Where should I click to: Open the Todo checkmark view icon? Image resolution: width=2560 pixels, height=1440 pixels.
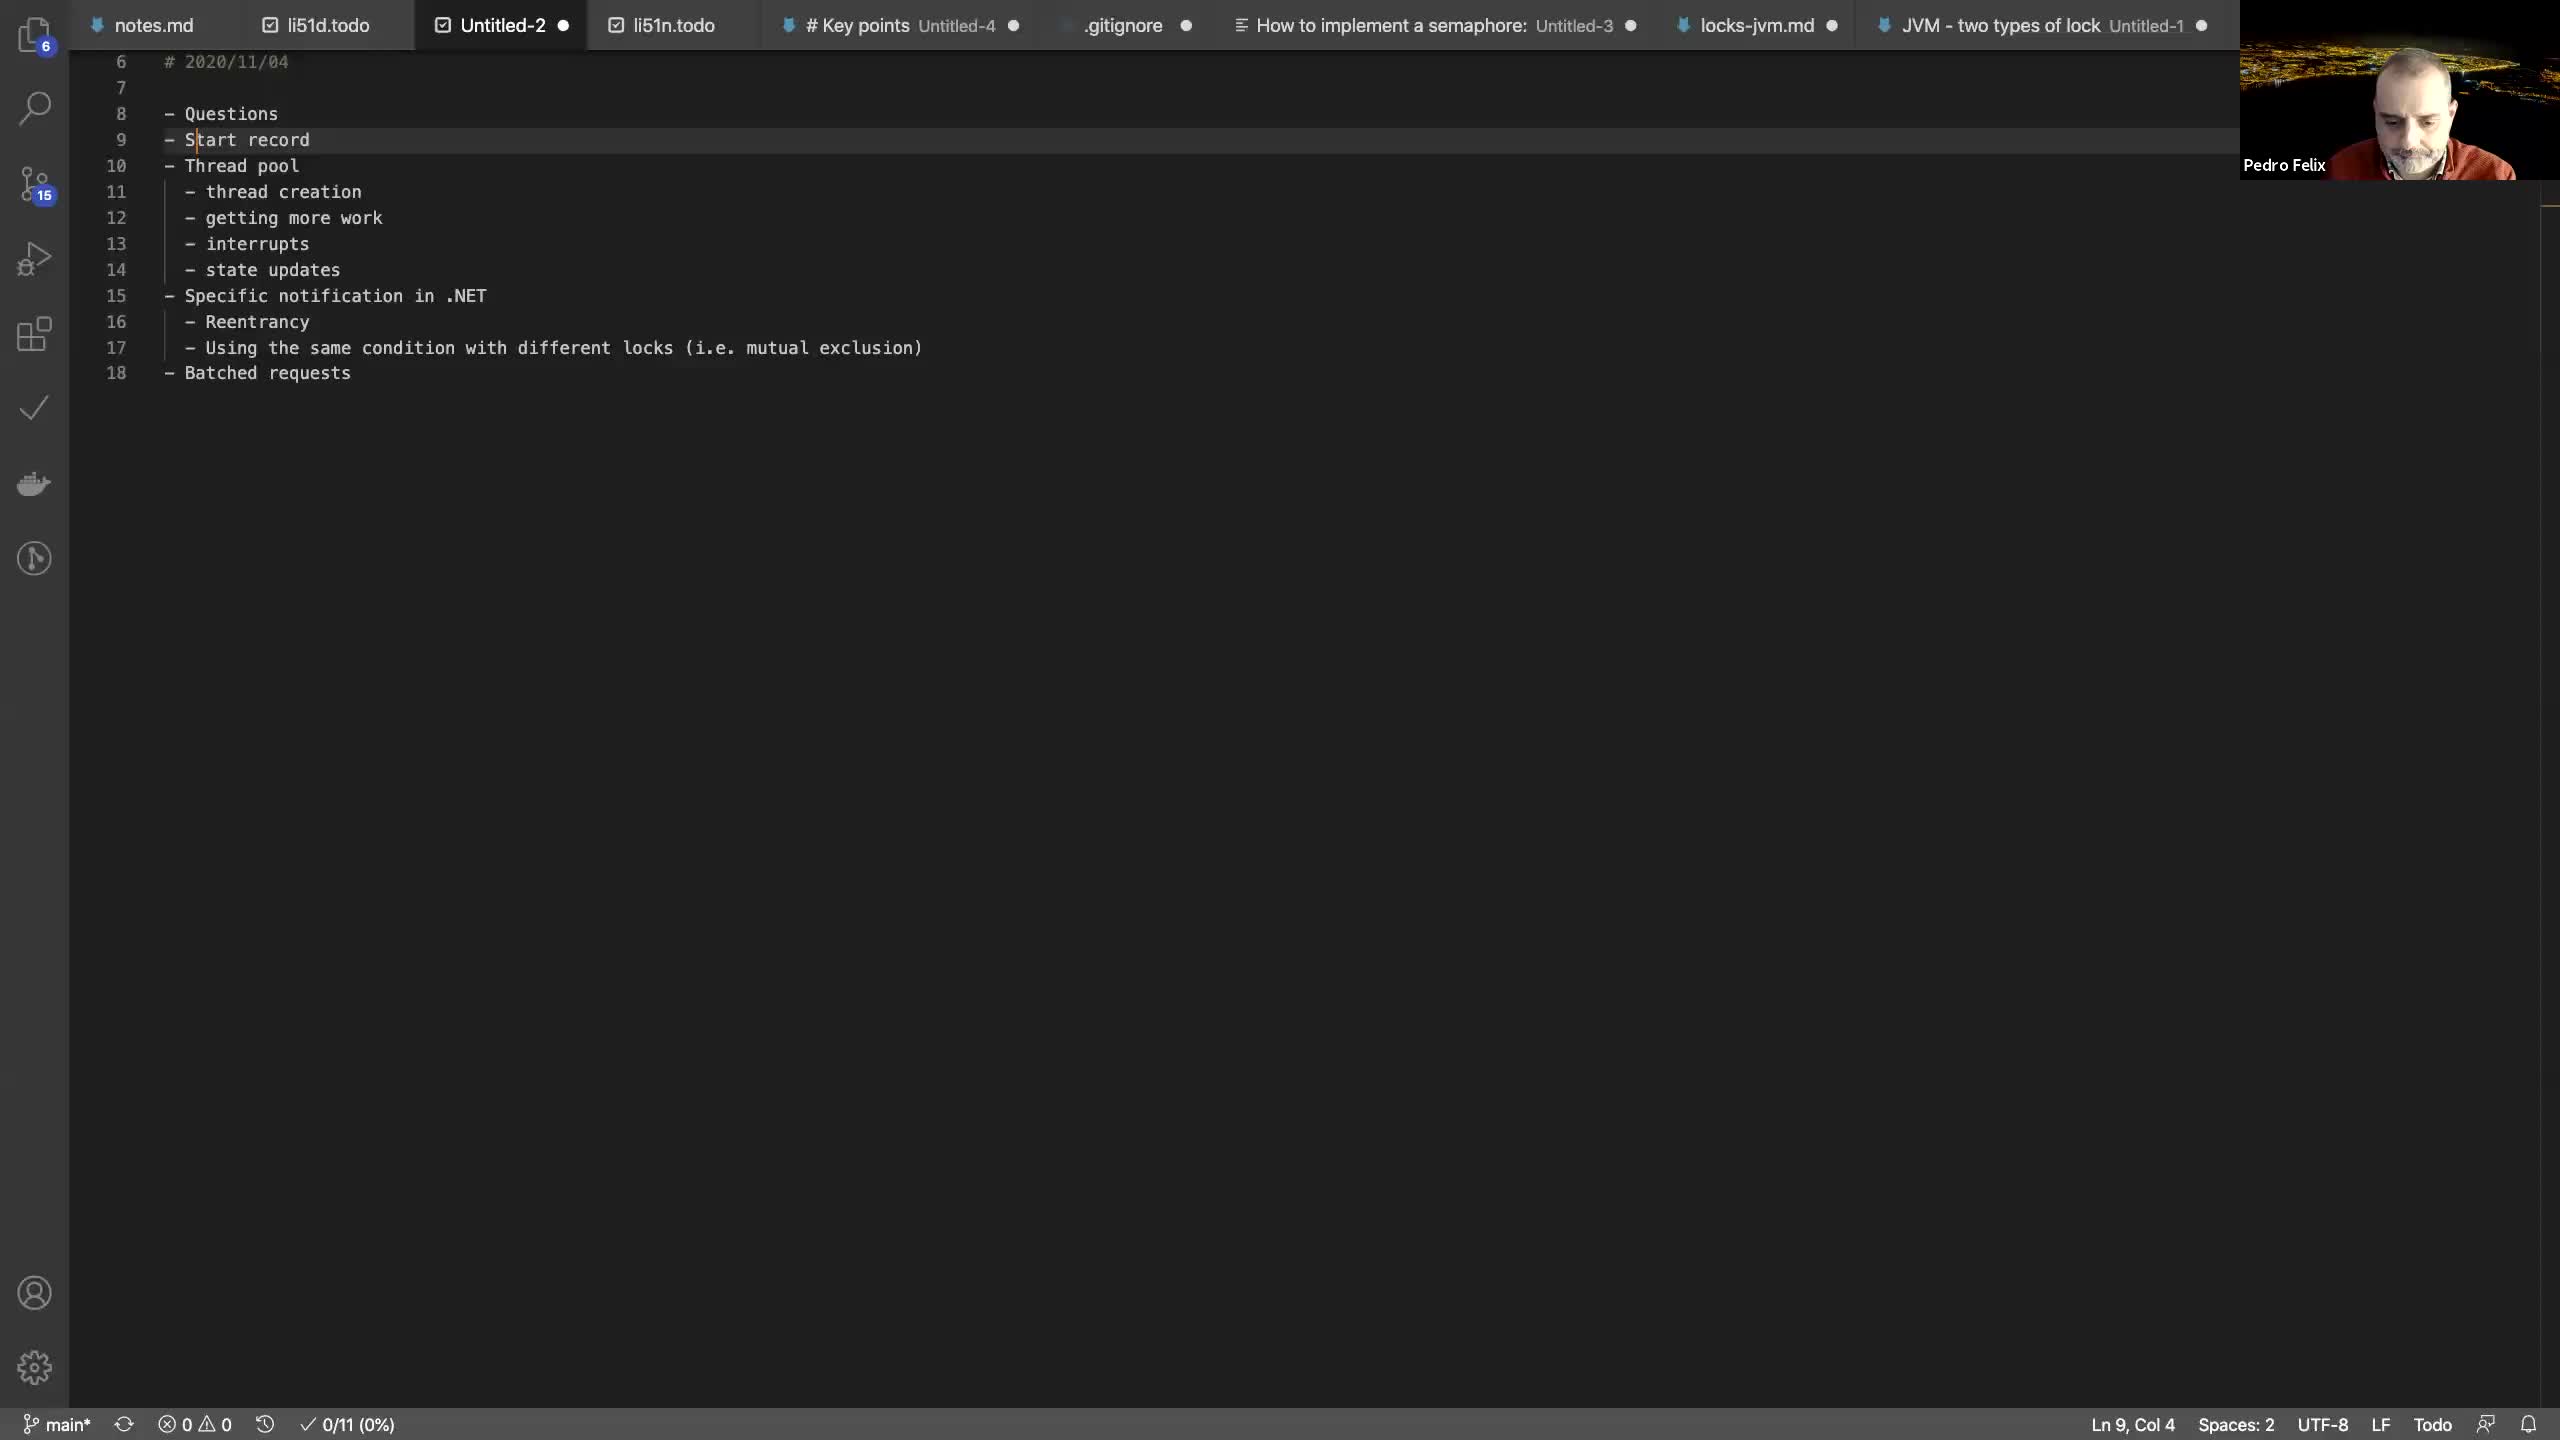pyautogui.click(x=34, y=408)
